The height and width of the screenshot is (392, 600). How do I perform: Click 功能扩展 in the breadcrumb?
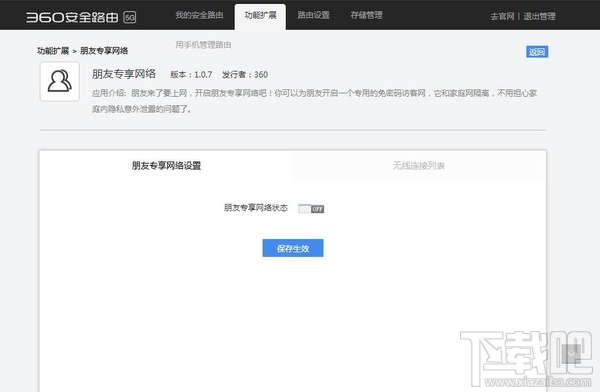point(53,51)
